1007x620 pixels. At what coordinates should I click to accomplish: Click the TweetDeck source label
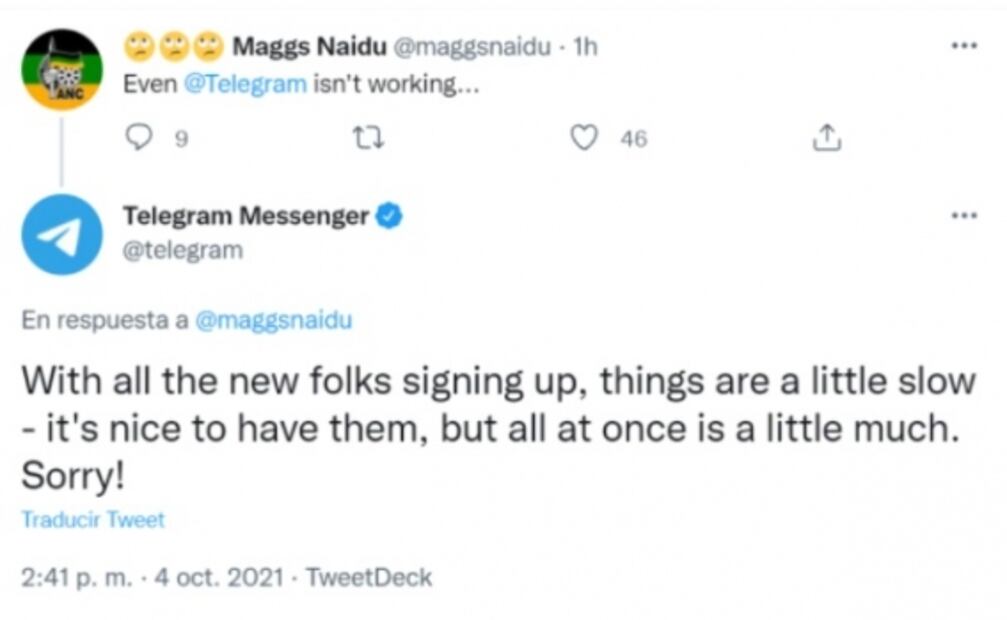[x=368, y=578]
